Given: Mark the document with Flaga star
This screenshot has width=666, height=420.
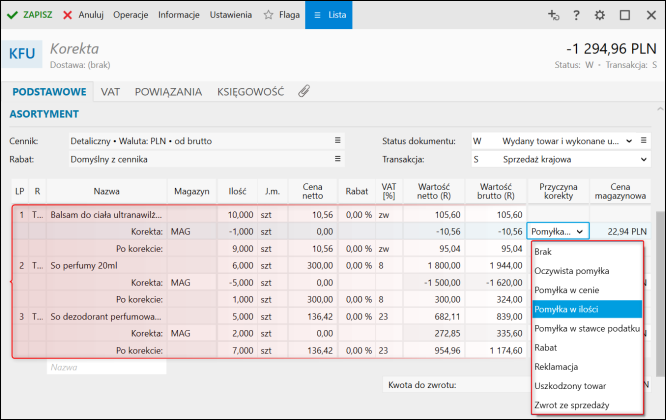Looking at the screenshot, I should pyautogui.click(x=282, y=15).
